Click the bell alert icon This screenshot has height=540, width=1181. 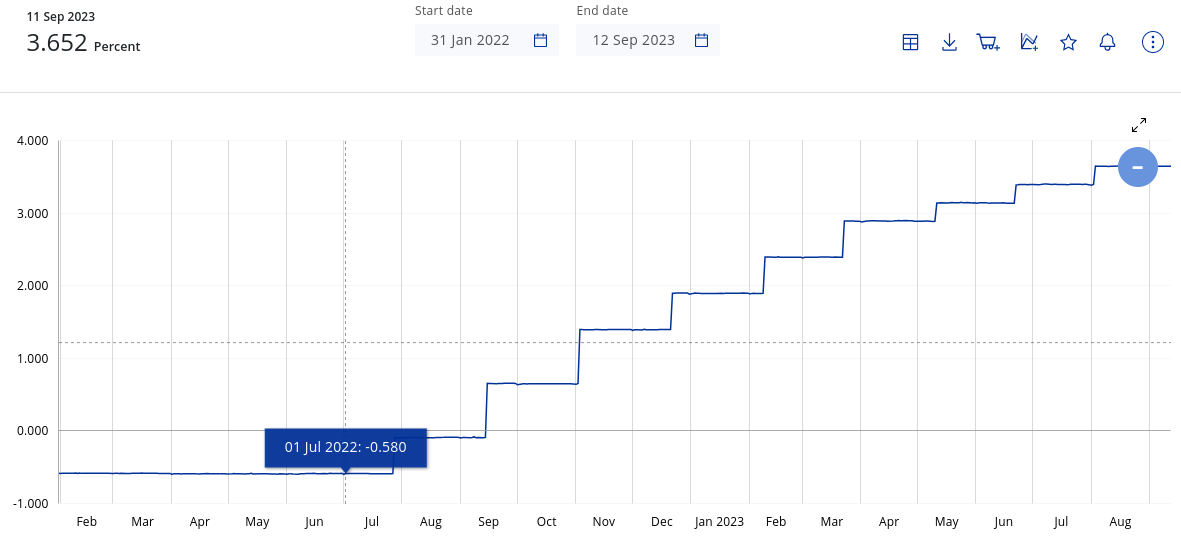tap(1107, 42)
